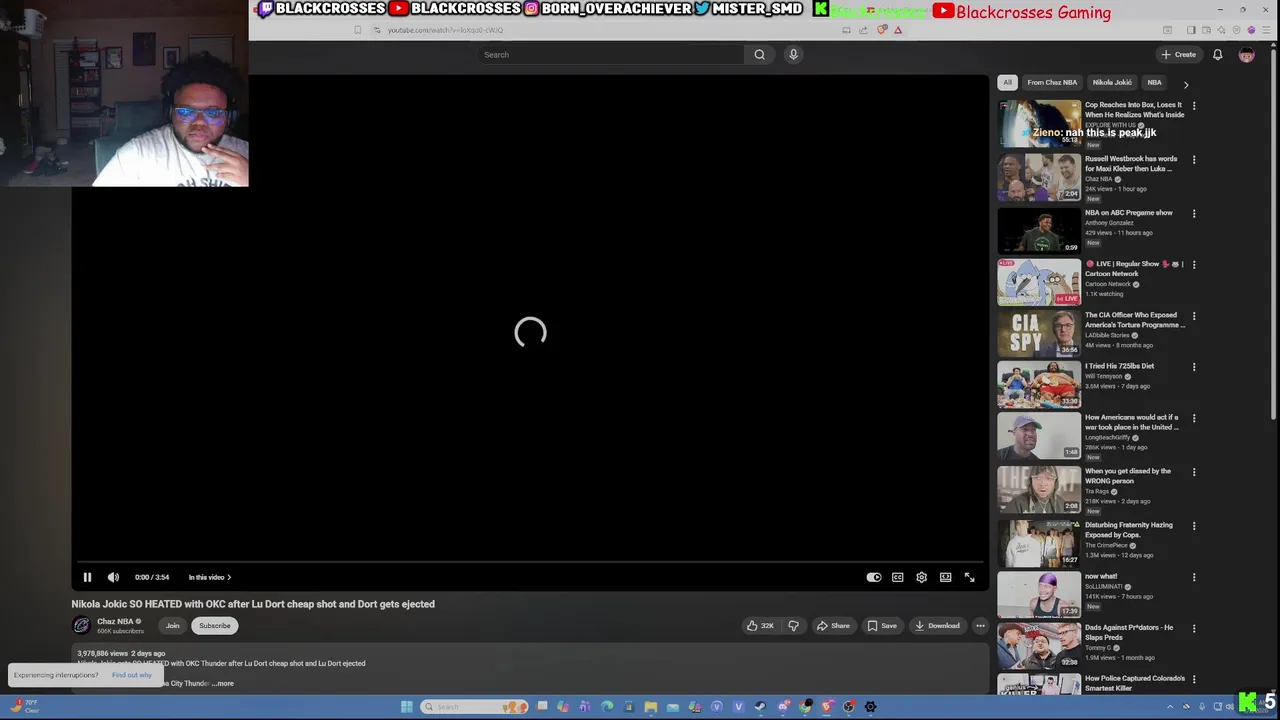Mute the video volume speaker icon

tap(113, 577)
